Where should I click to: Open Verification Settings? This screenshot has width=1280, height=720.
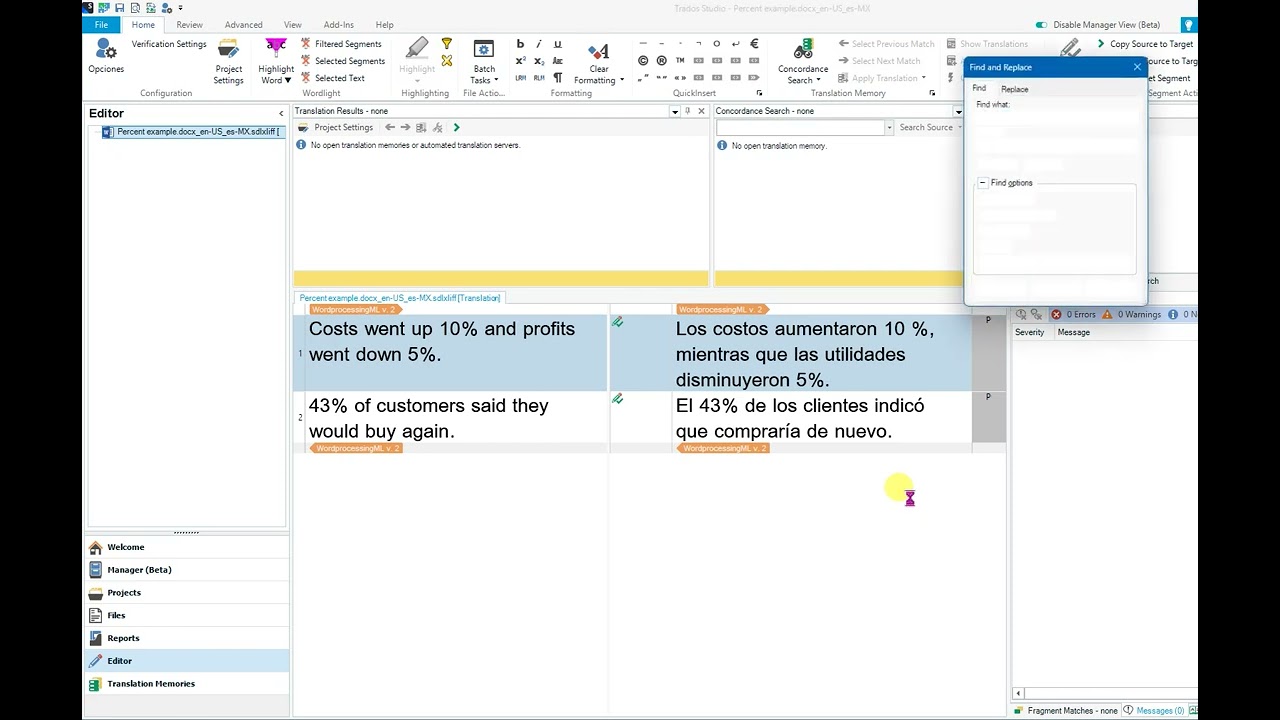[169, 44]
